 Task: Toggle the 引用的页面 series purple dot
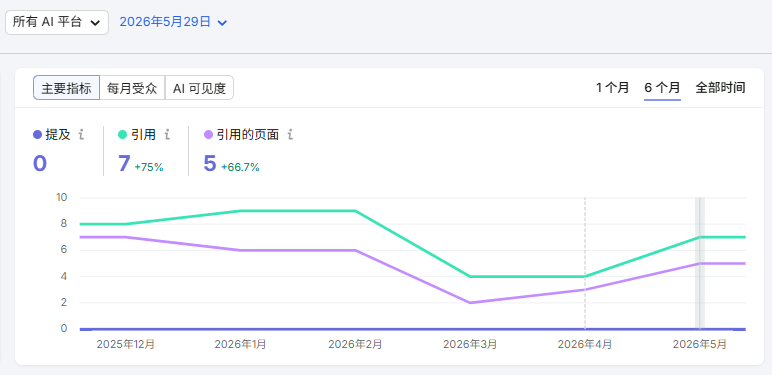[208, 134]
